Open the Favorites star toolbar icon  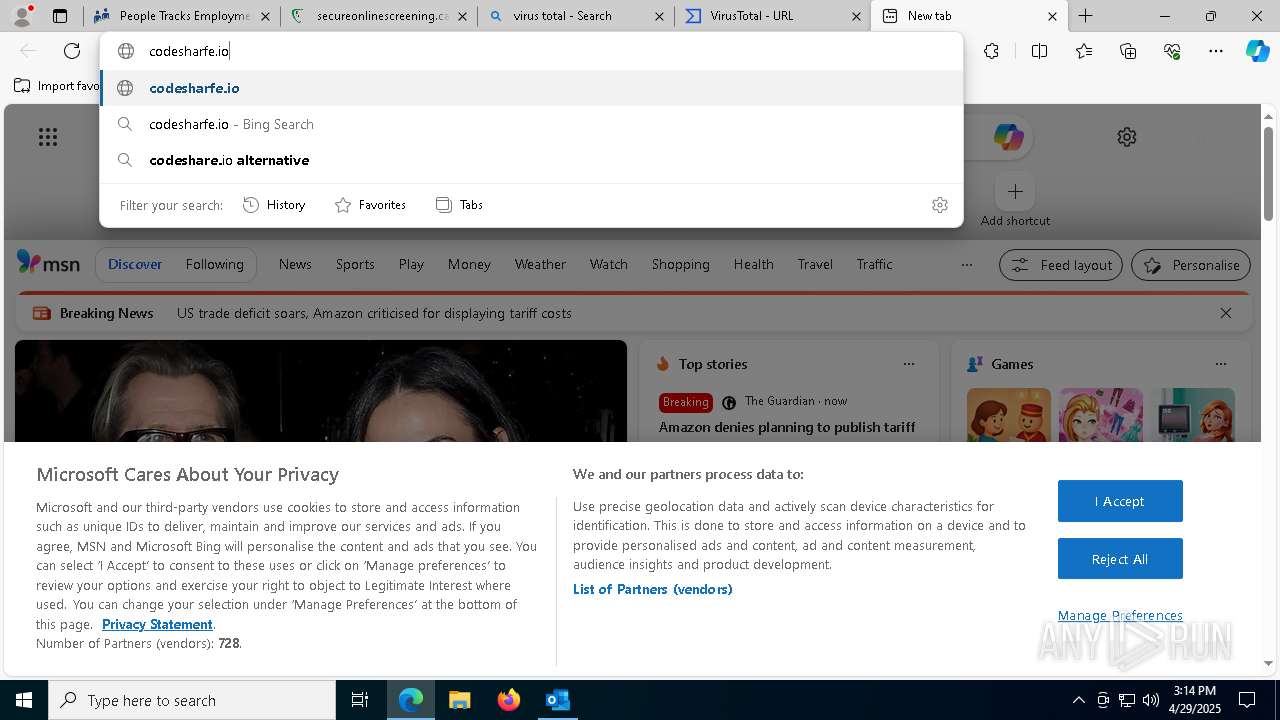click(x=1084, y=51)
